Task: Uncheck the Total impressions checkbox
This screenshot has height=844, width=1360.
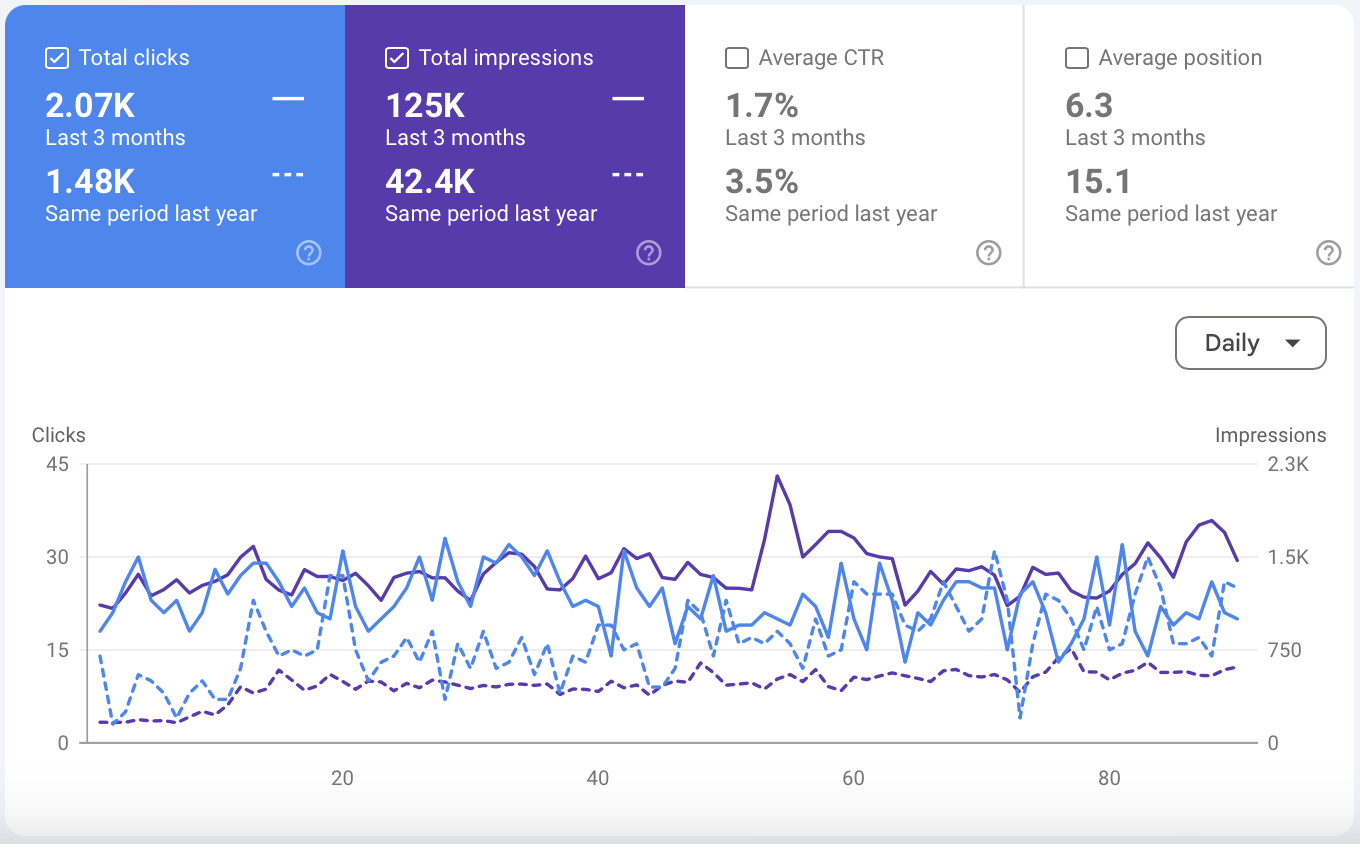Action: 397,58
